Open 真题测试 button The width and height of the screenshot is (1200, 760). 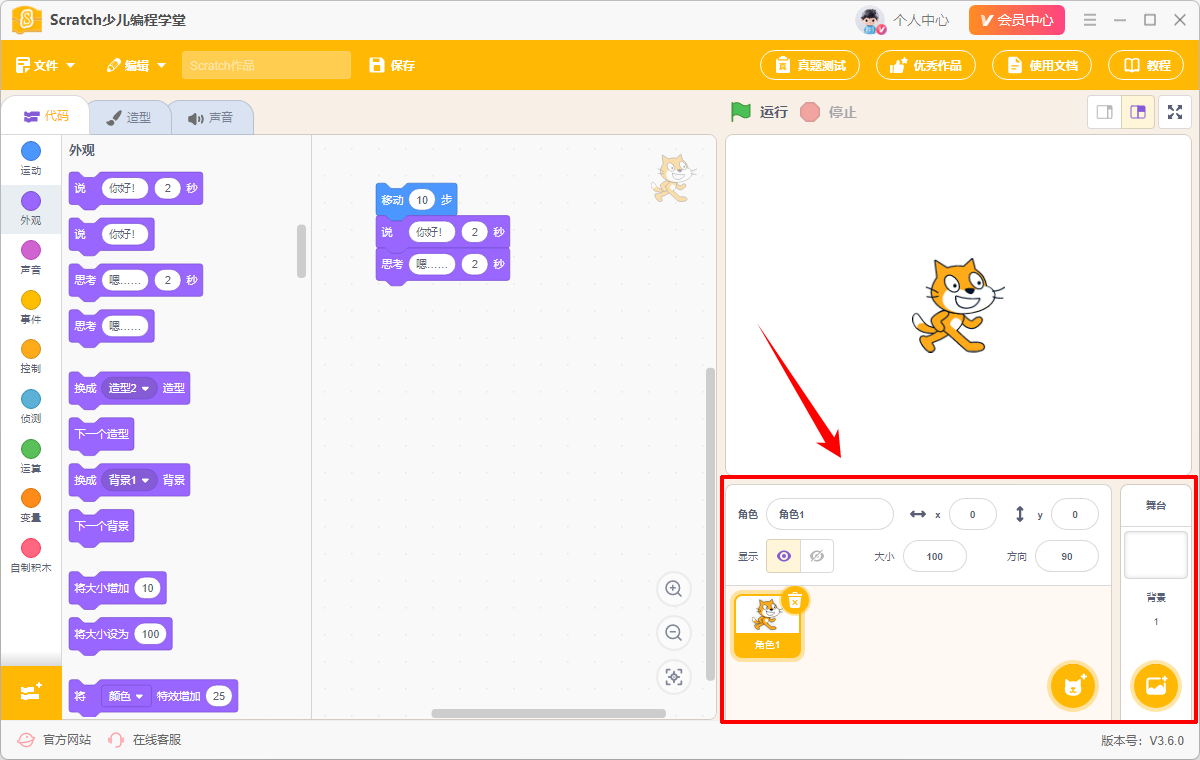[x=810, y=66]
